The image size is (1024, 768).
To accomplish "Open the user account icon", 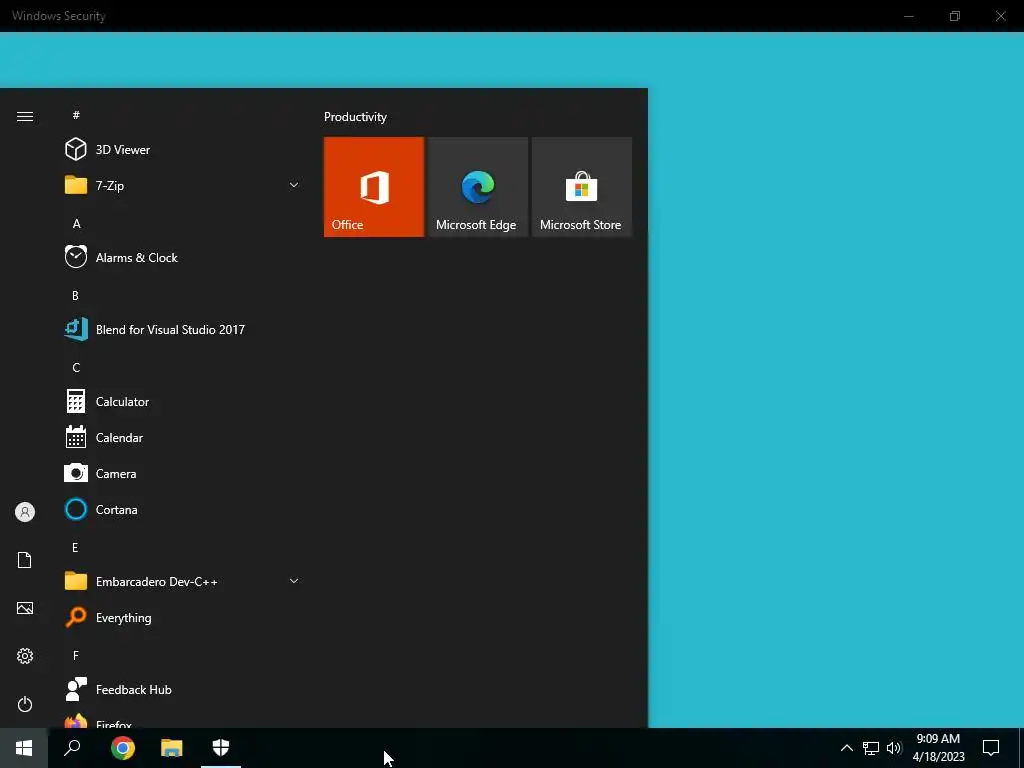I will [25, 512].
